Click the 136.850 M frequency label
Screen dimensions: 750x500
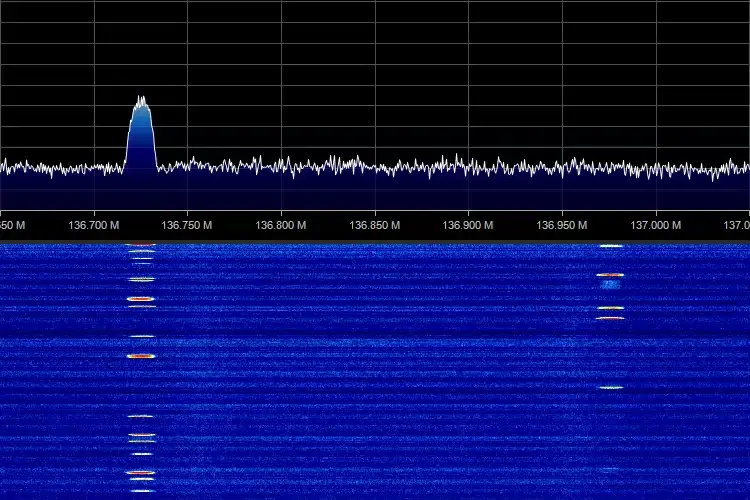[375, 225]
